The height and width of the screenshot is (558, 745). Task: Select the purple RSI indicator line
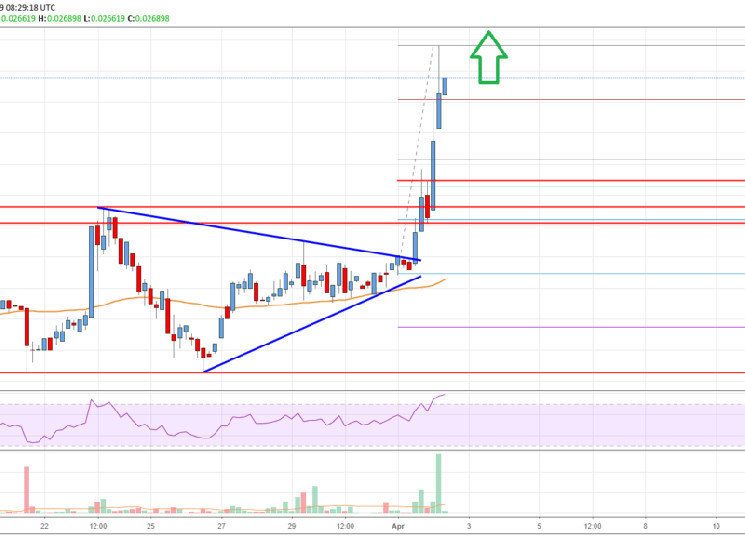click(222, 419)
